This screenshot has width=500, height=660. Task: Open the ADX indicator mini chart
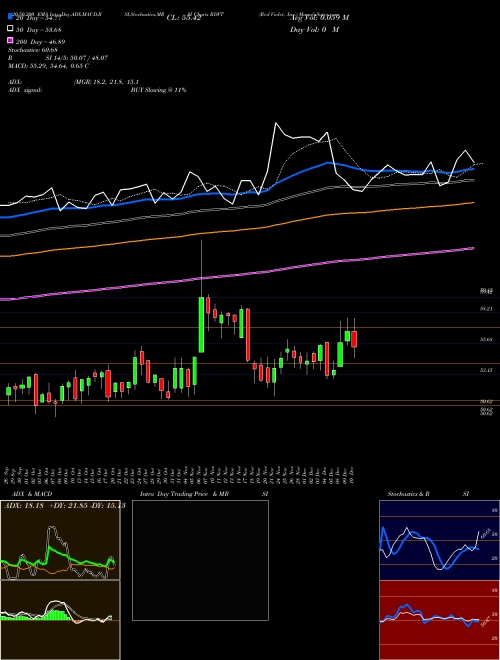60,540
